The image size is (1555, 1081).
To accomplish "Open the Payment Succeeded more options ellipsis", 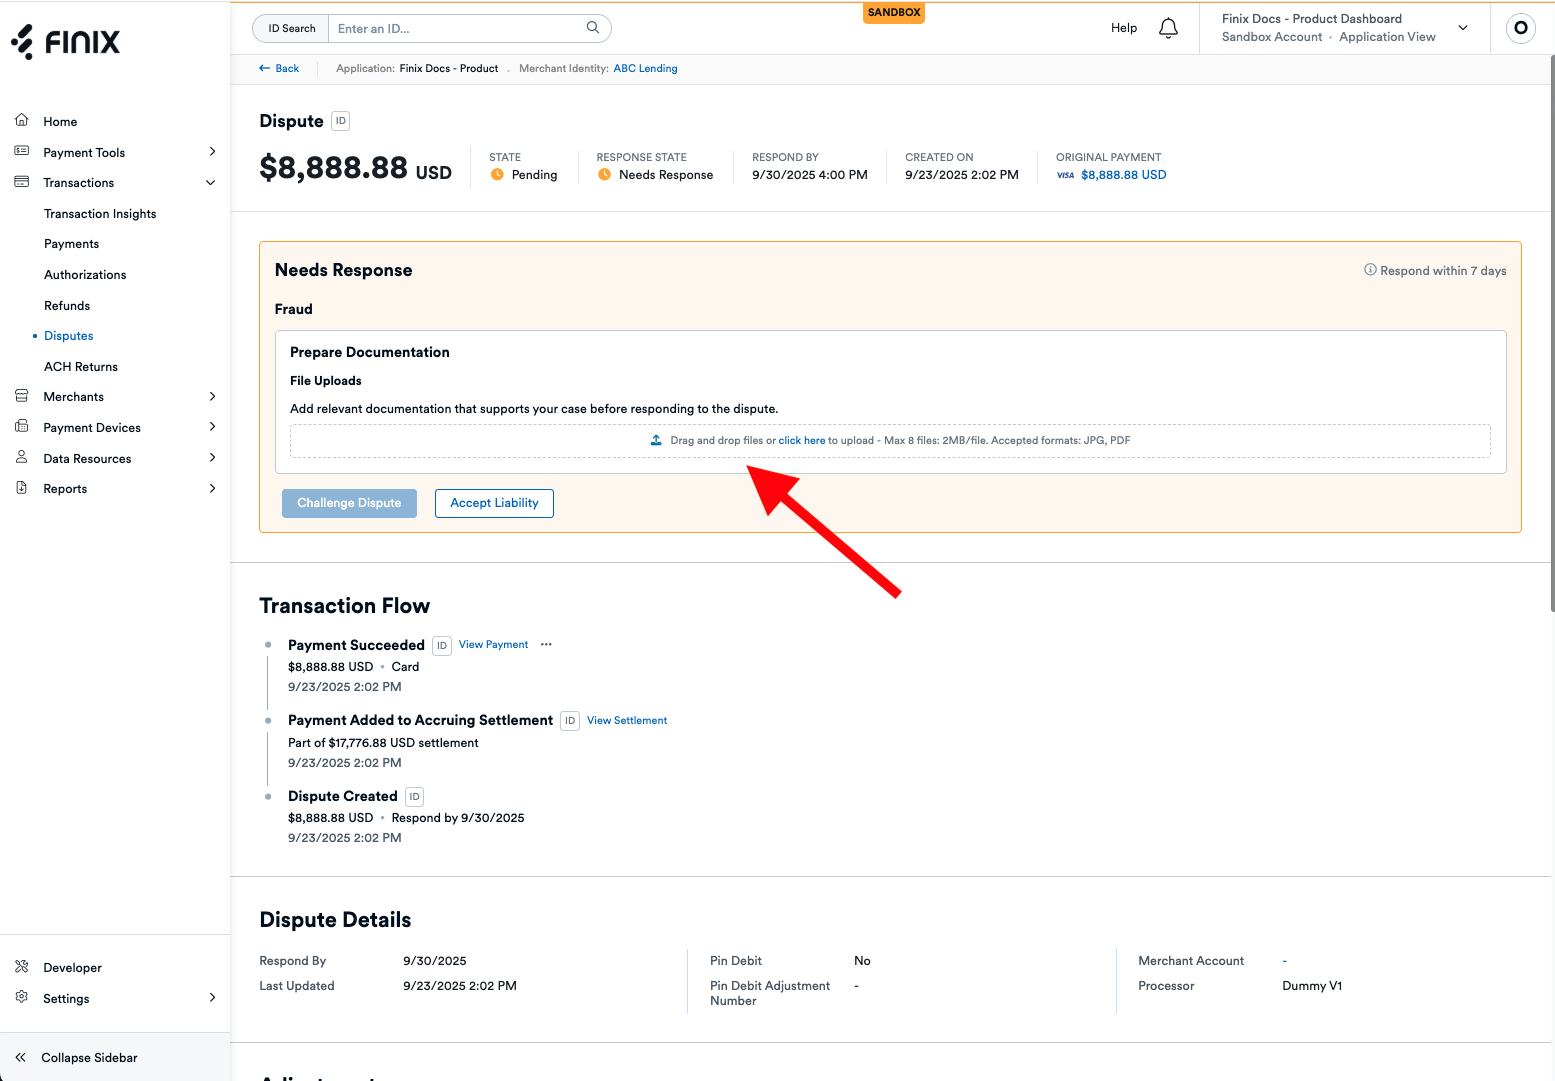I will coord(546,645).
